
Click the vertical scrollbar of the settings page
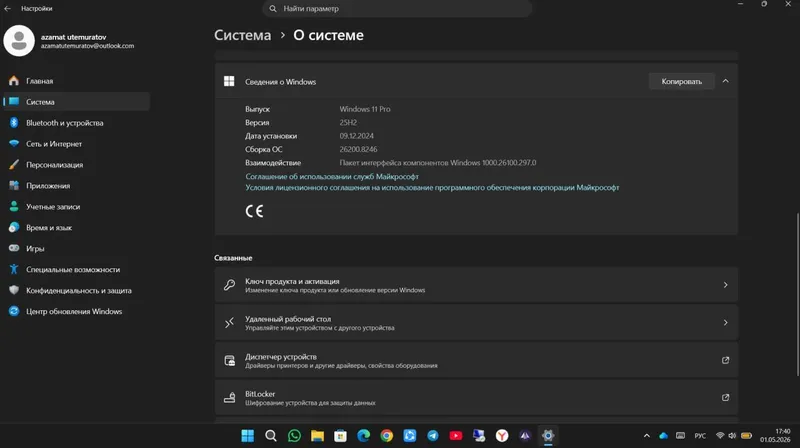coord(797,293)
